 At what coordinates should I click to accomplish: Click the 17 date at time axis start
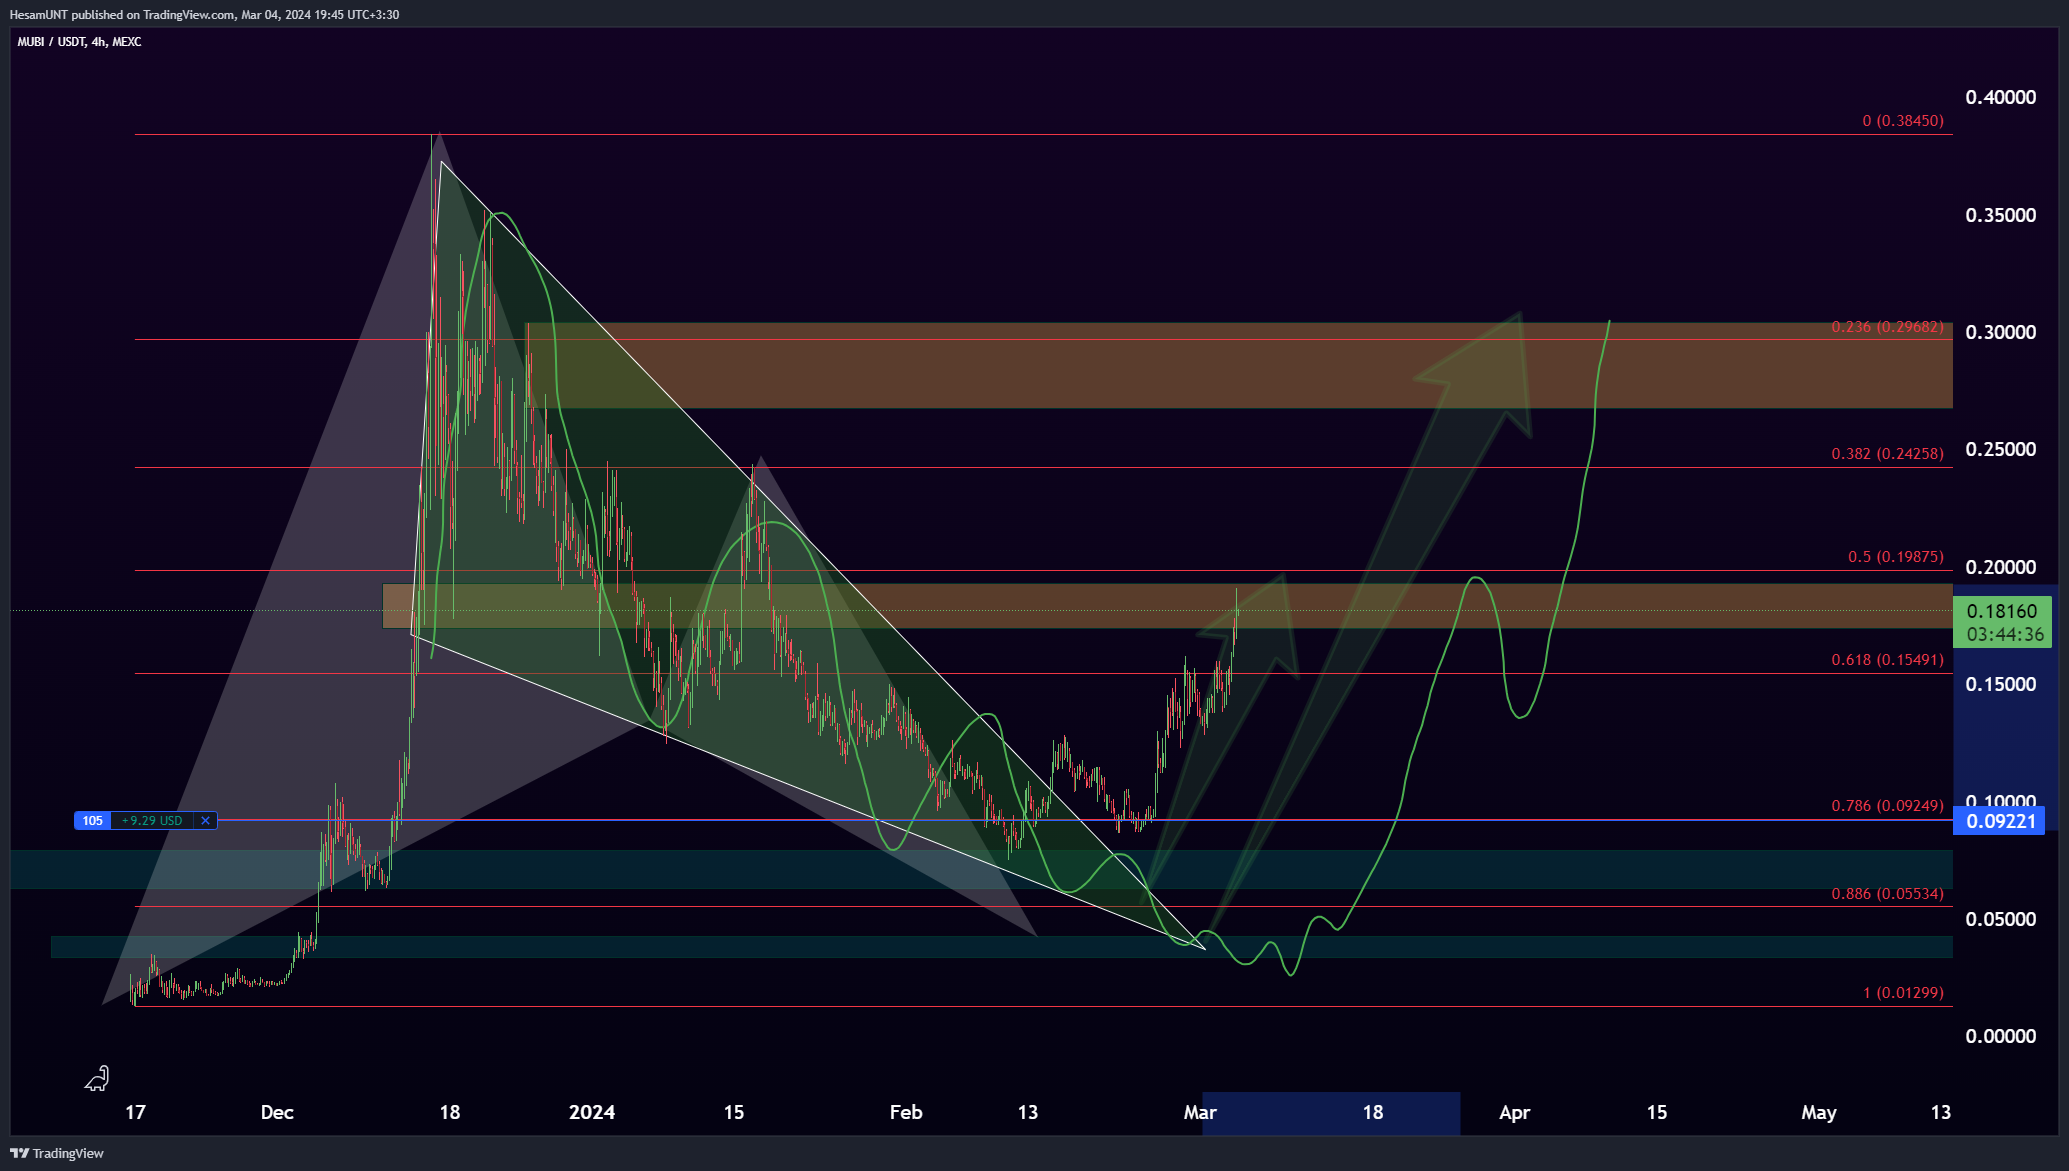click(x=135, y=1112)
